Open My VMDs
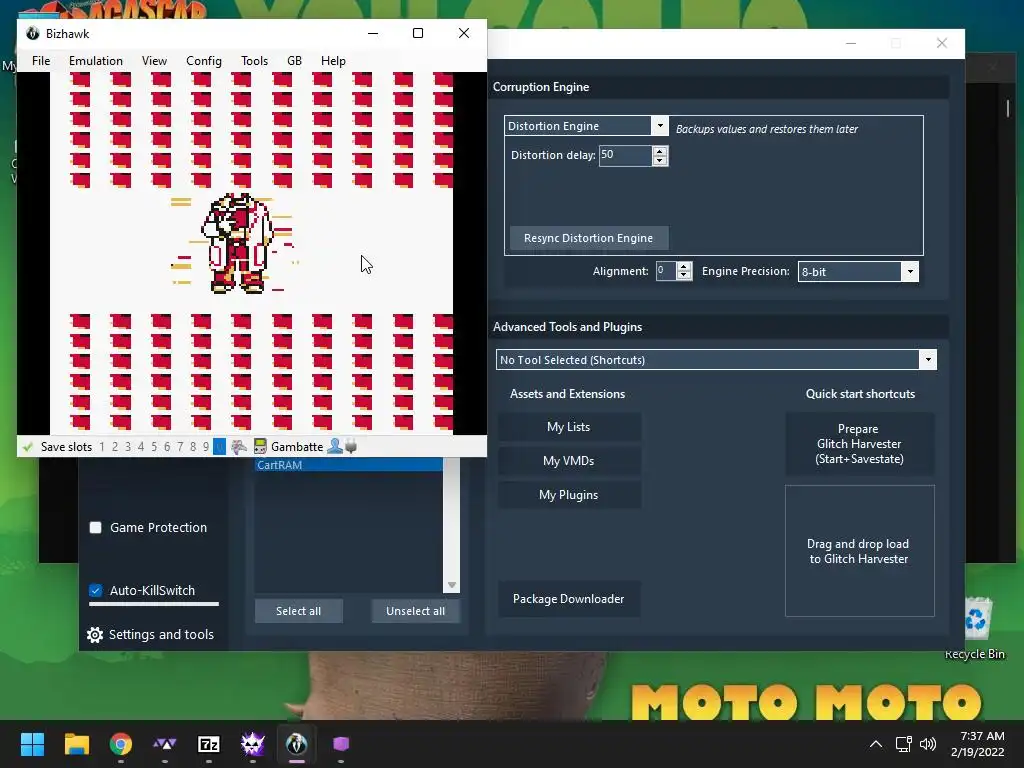The height and width of the screenshot is (768, 1024). 569,461
